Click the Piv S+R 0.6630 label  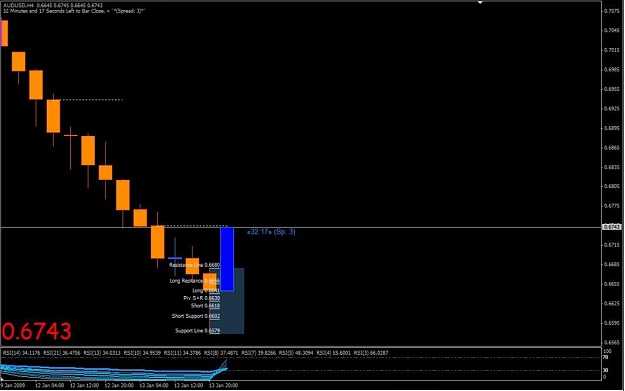coord(202,298)
